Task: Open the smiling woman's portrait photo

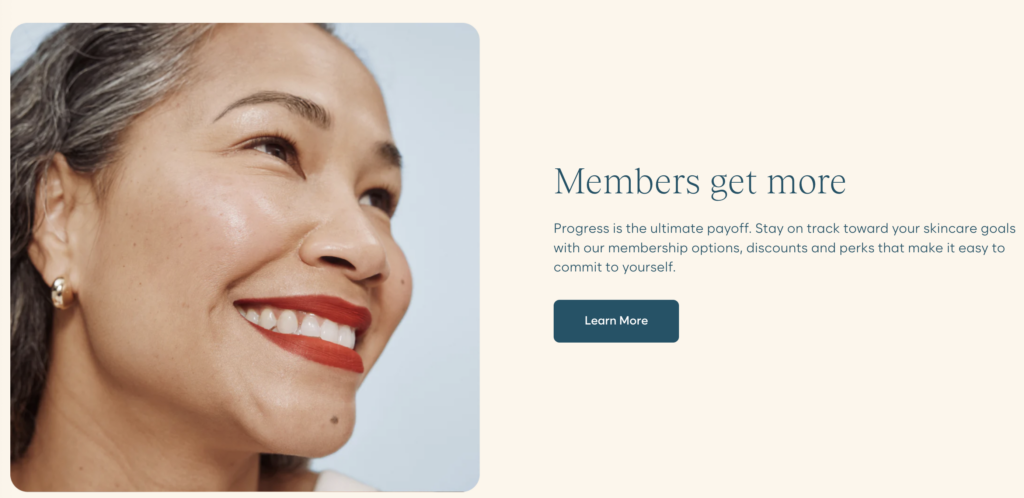Action: 245,257
